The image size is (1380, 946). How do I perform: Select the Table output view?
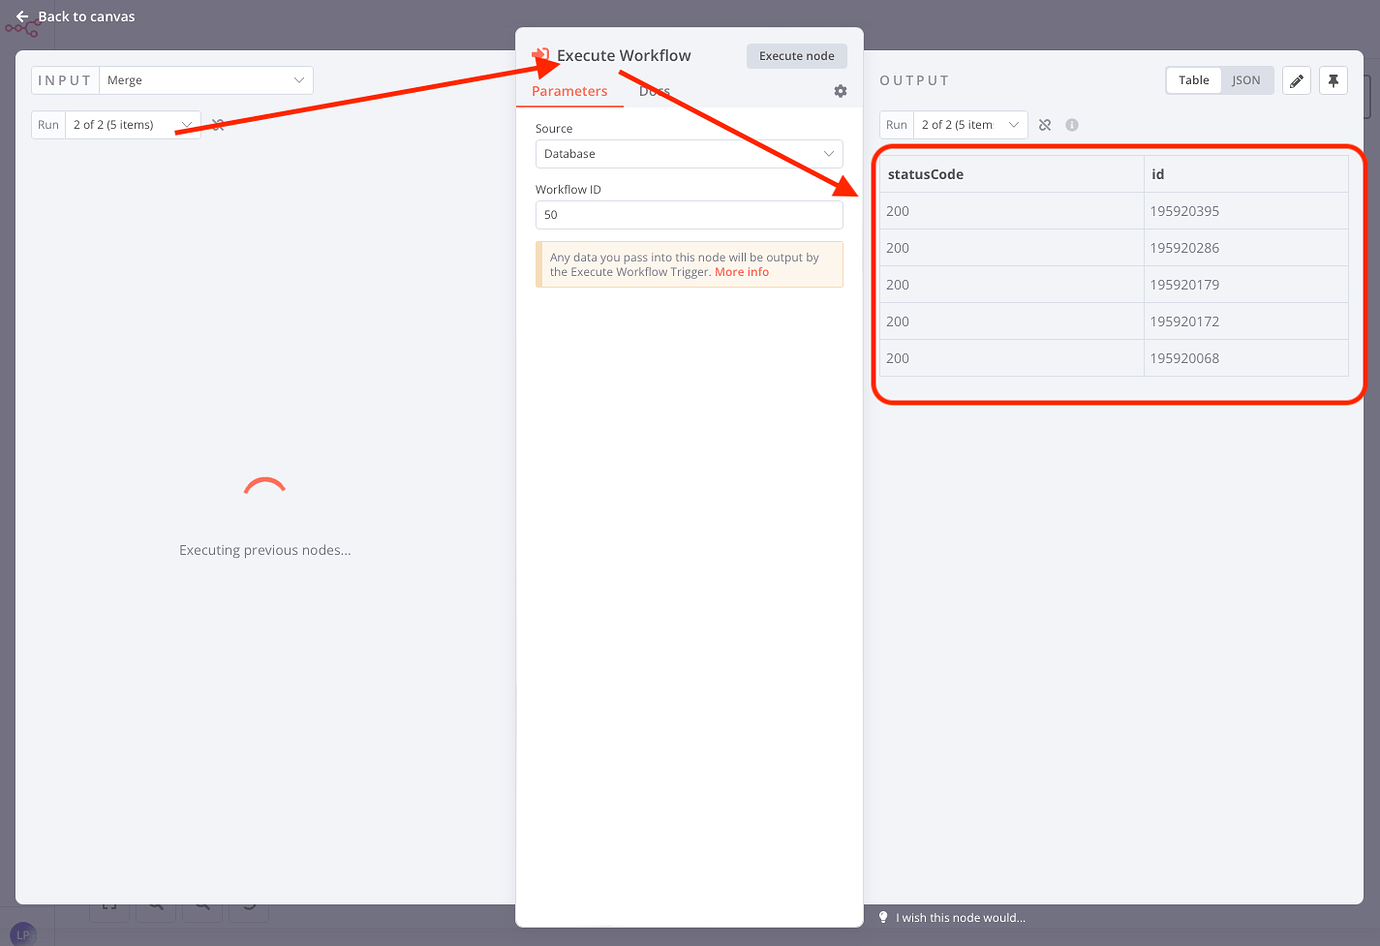[x=1193, y=80]
